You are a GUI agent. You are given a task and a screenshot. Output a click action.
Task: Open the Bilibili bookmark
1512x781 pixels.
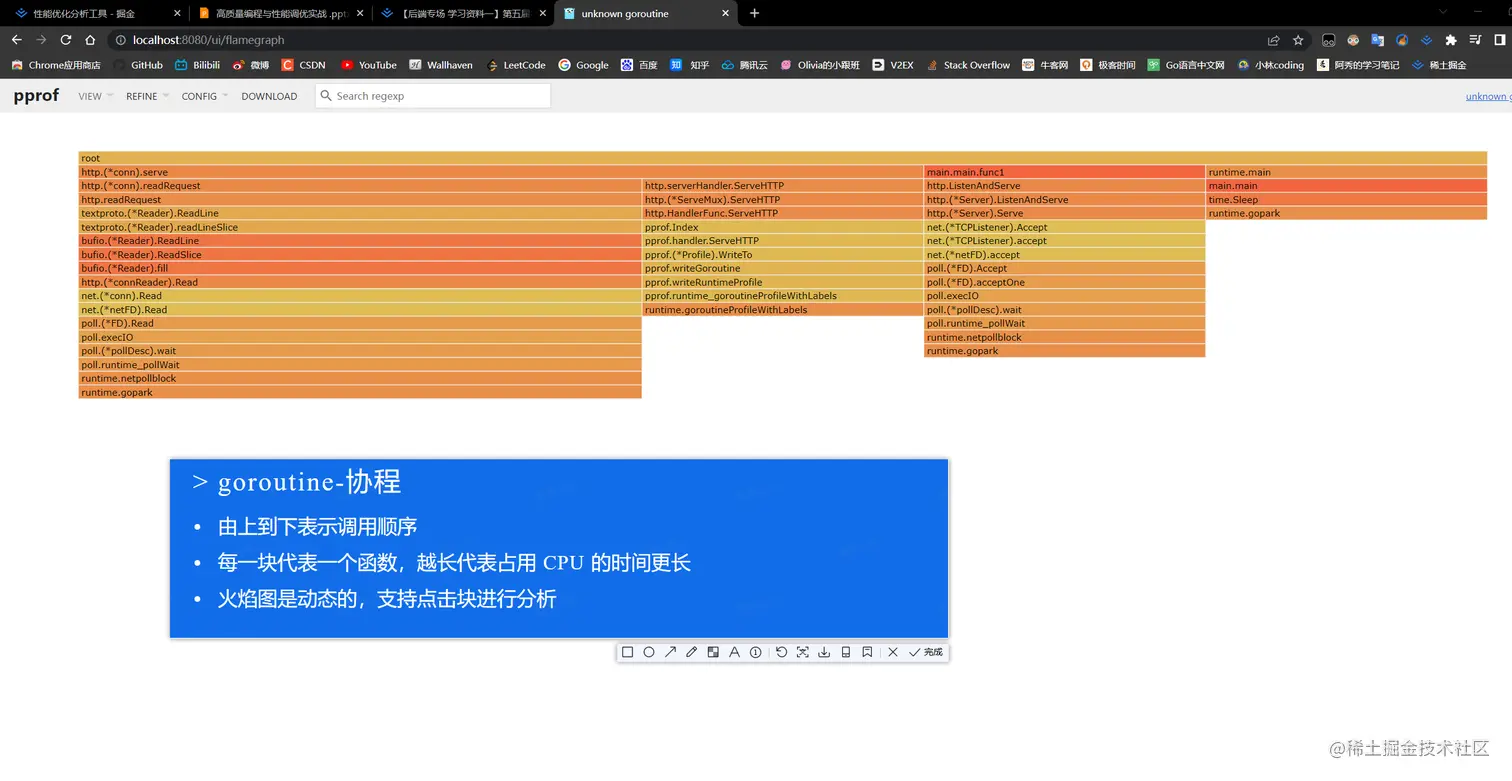pyautogui.click(x=197, y=65)
